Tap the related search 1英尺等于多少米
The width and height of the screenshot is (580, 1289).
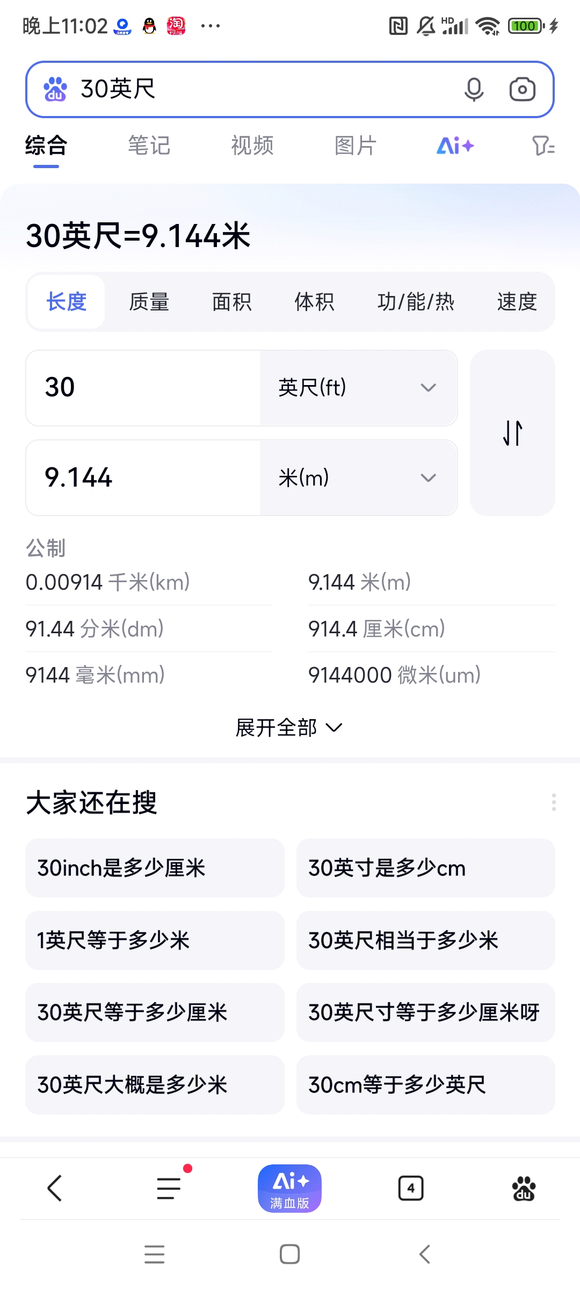point(154,940)
